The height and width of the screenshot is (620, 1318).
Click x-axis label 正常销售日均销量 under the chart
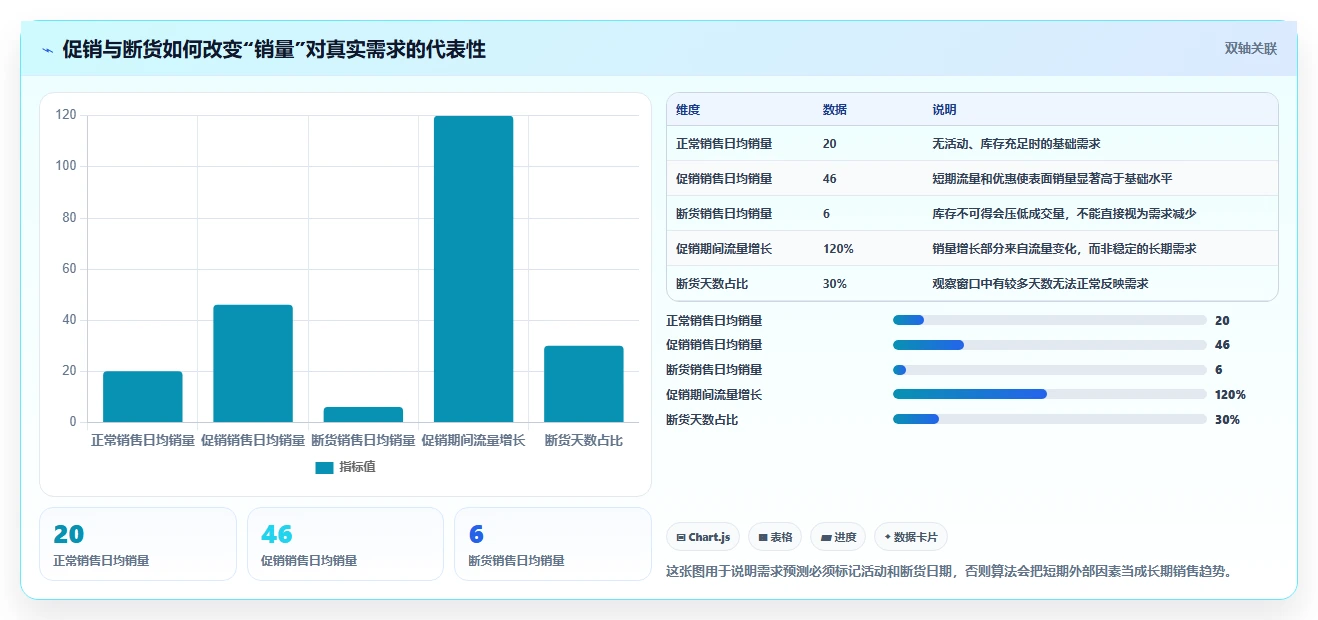coord(143,441)
